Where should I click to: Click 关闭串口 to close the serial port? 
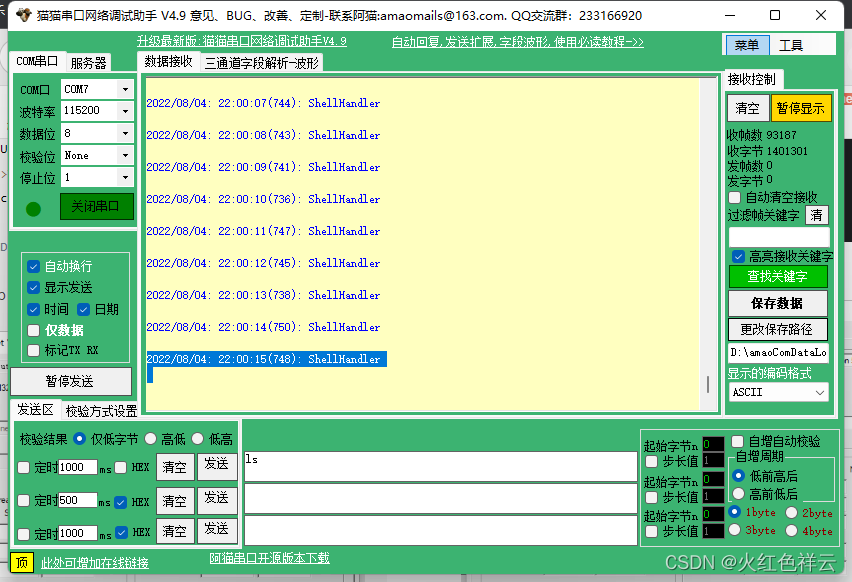pos(96,205)
